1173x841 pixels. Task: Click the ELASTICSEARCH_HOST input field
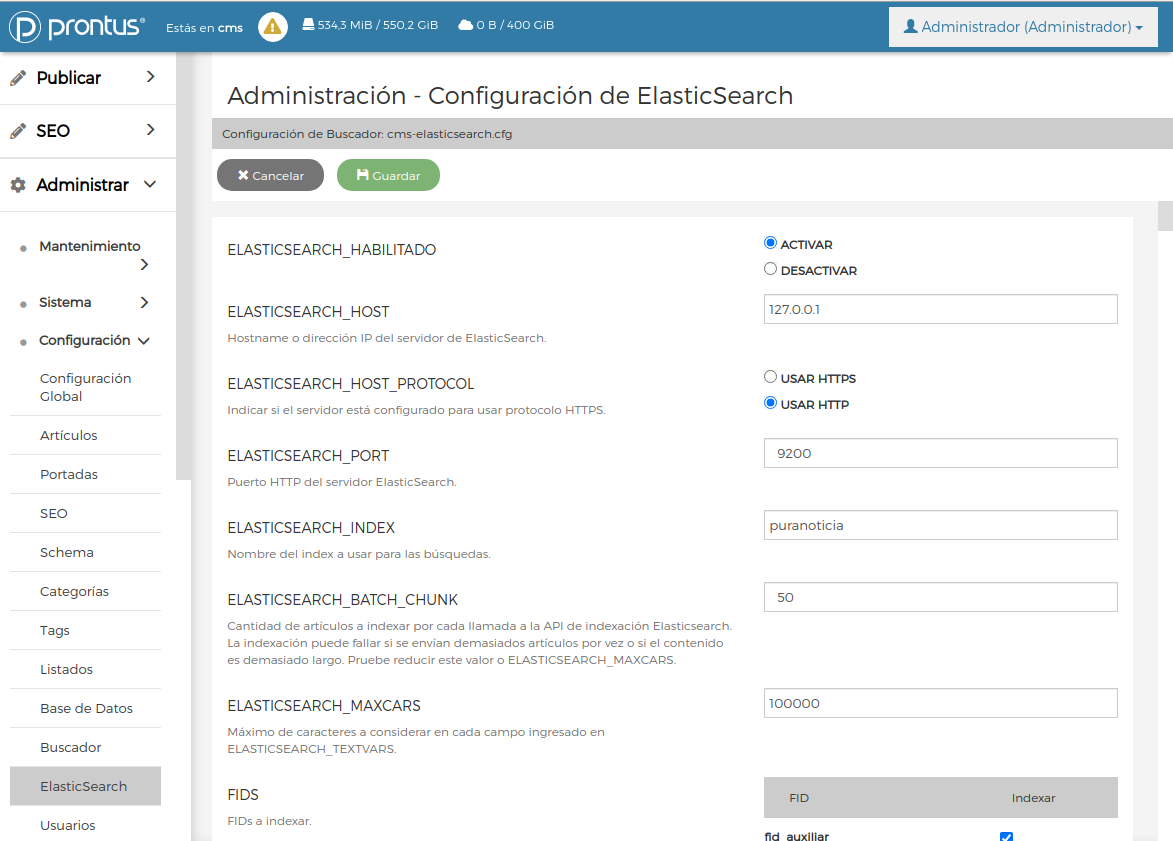[x=940, y=309]
